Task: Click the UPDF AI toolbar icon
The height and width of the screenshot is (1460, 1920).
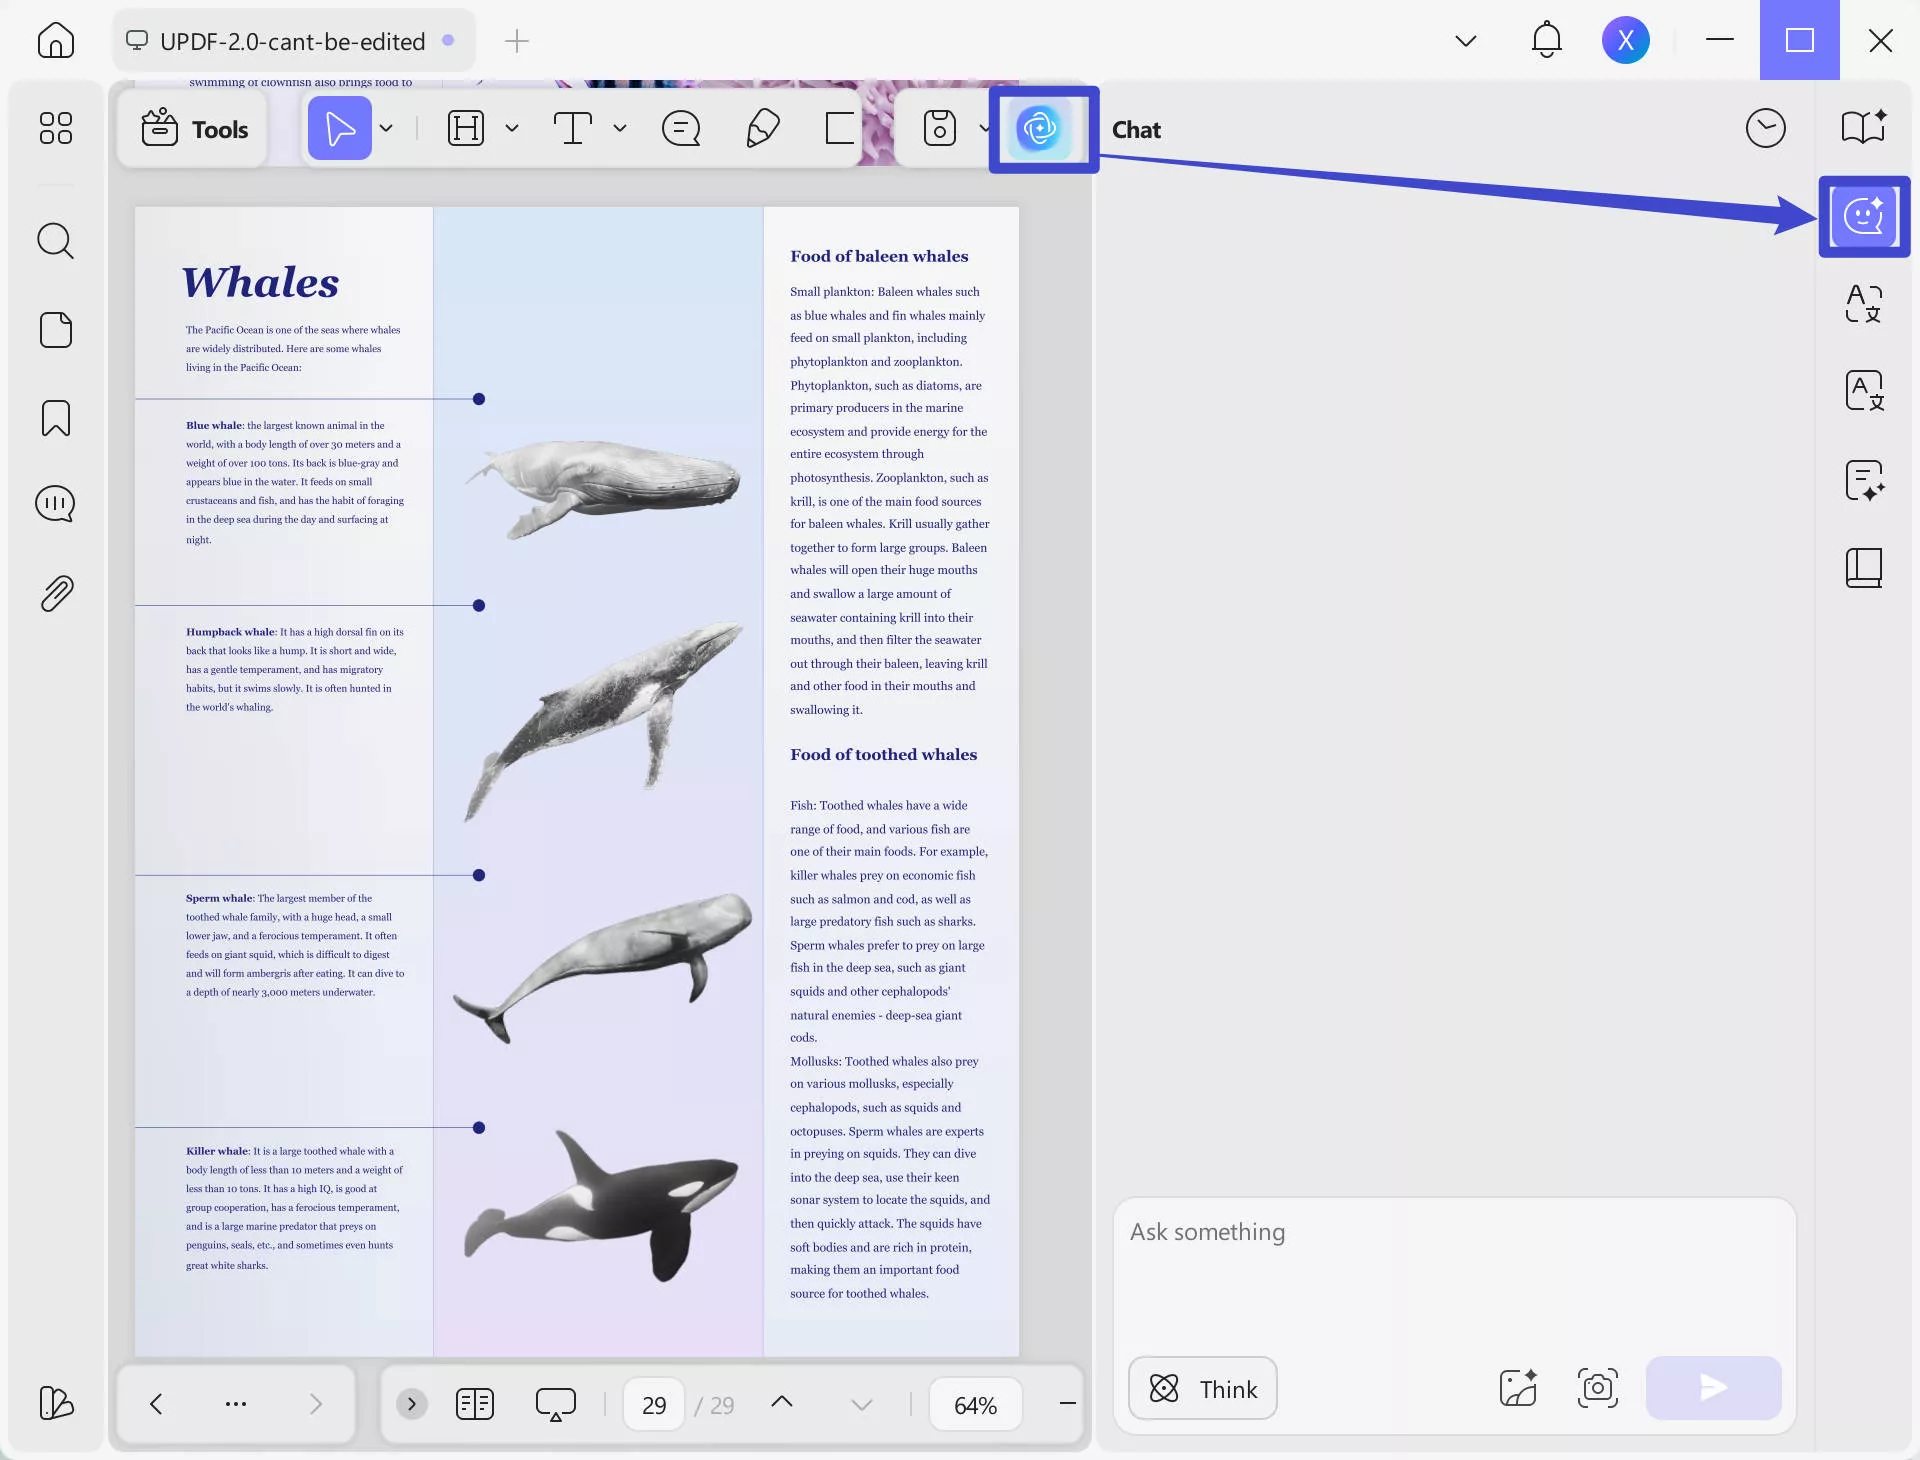Action: pos(1041,129)
